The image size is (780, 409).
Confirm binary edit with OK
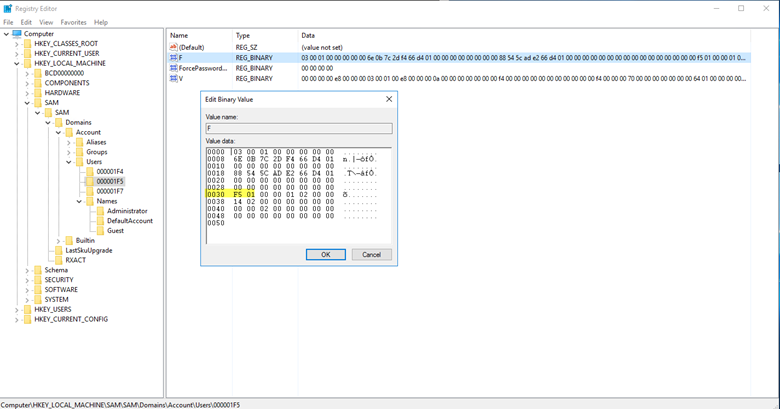pos(326,255)
